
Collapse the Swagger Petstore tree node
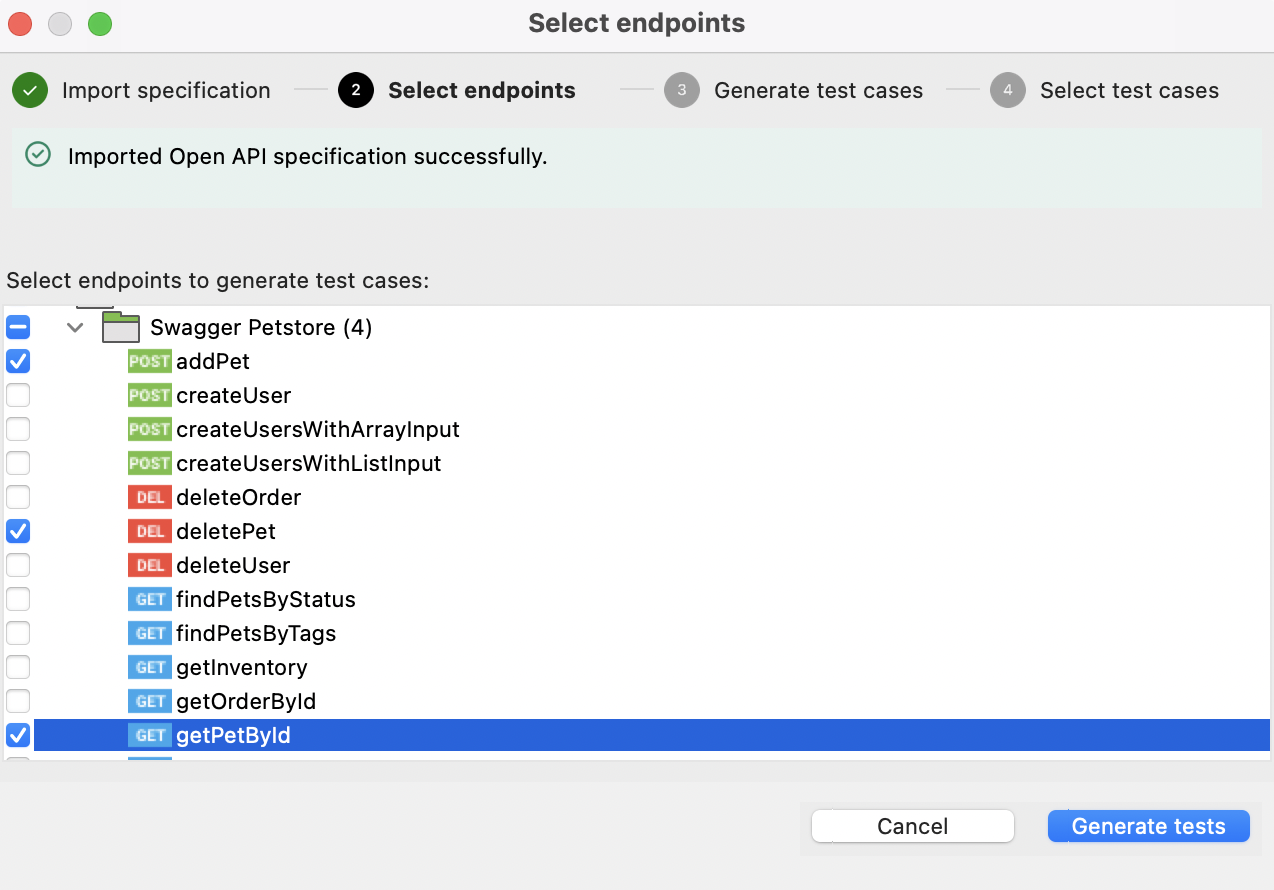coord(74,327)
